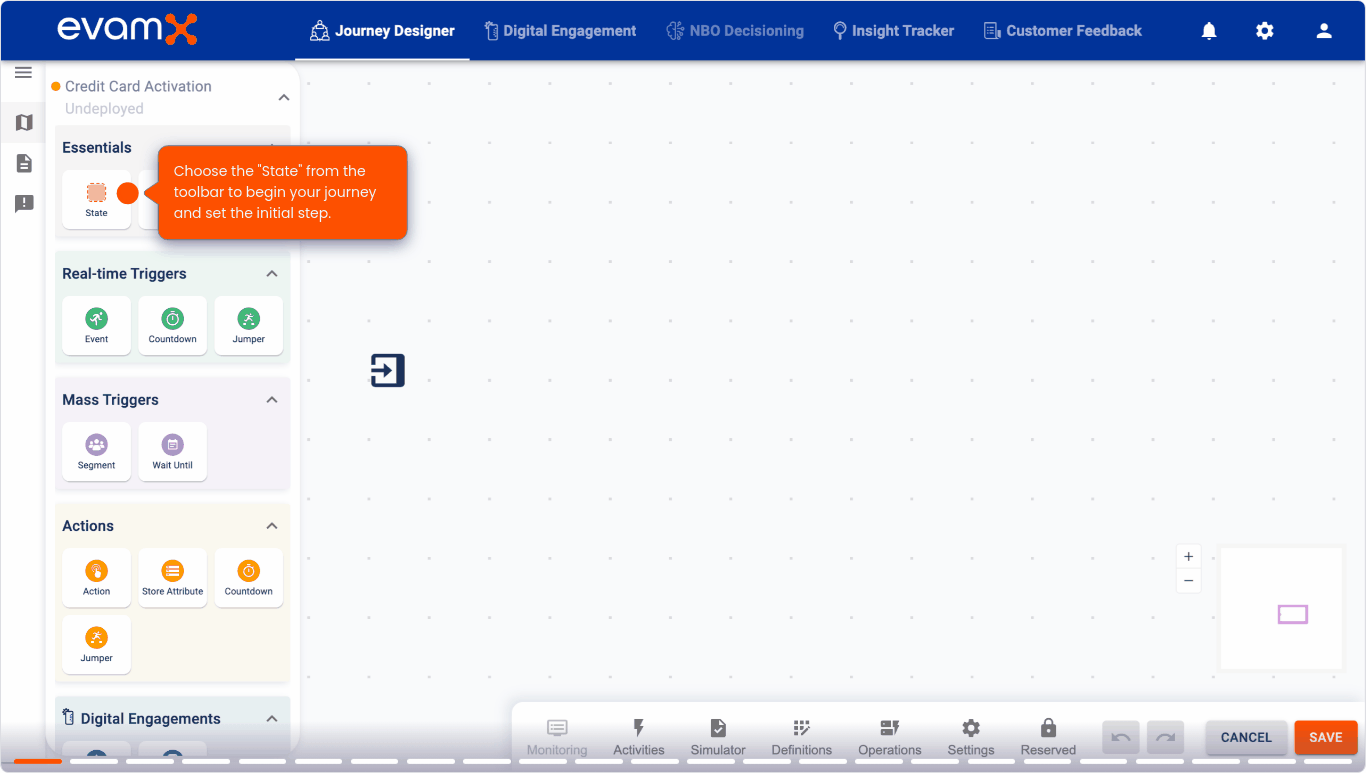Switch to the Digital Engagement tab

pyautogui.click(x=560, y=31)
